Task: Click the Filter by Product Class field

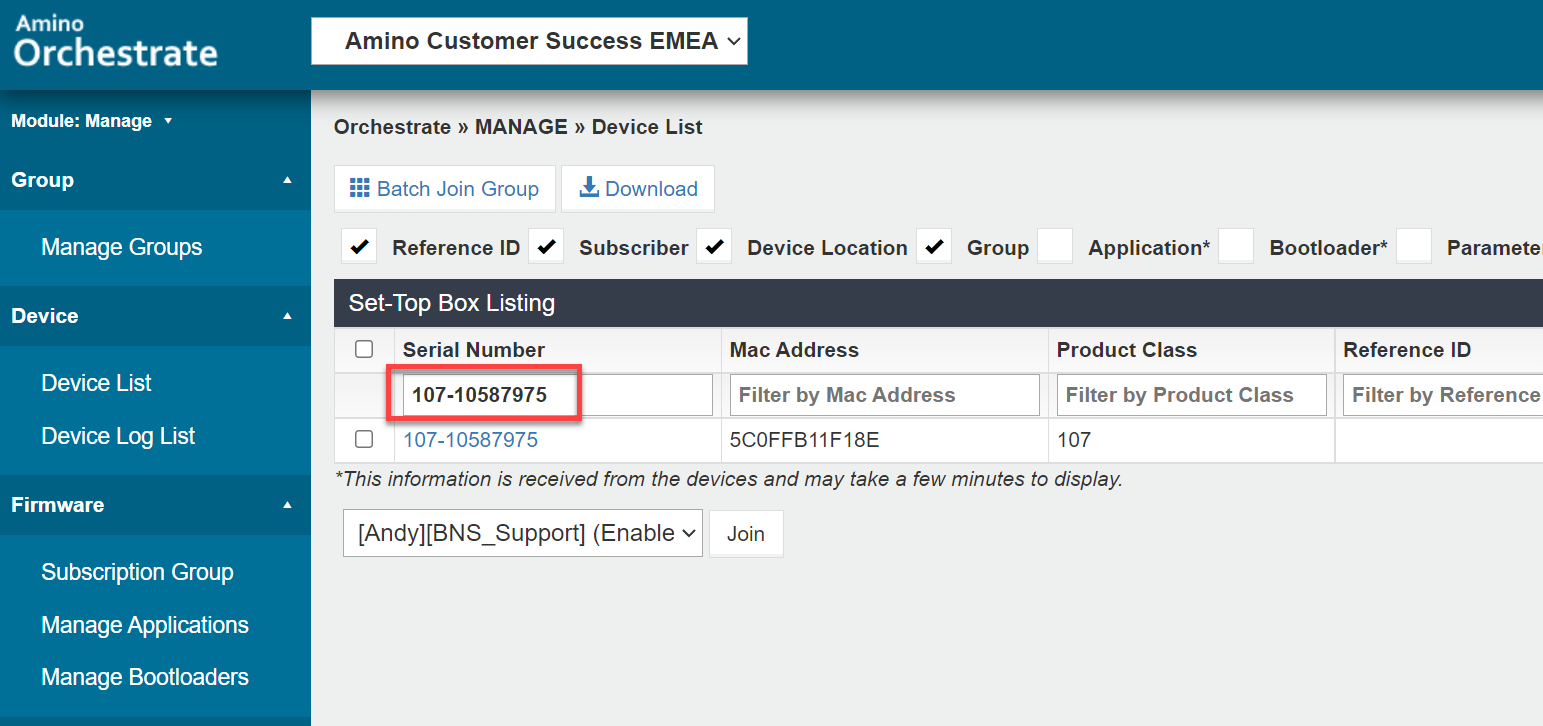Action: pyautogui.click(x=1192, y=395)
